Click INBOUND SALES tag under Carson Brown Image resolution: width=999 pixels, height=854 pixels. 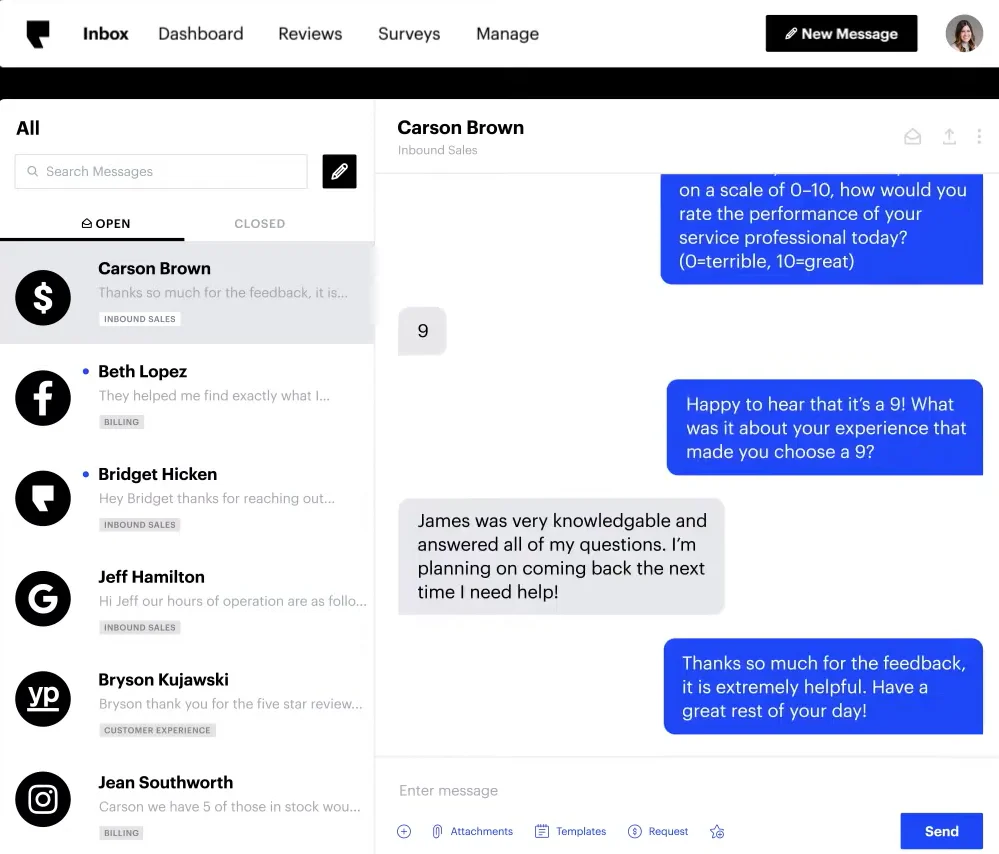click(140, 319)
